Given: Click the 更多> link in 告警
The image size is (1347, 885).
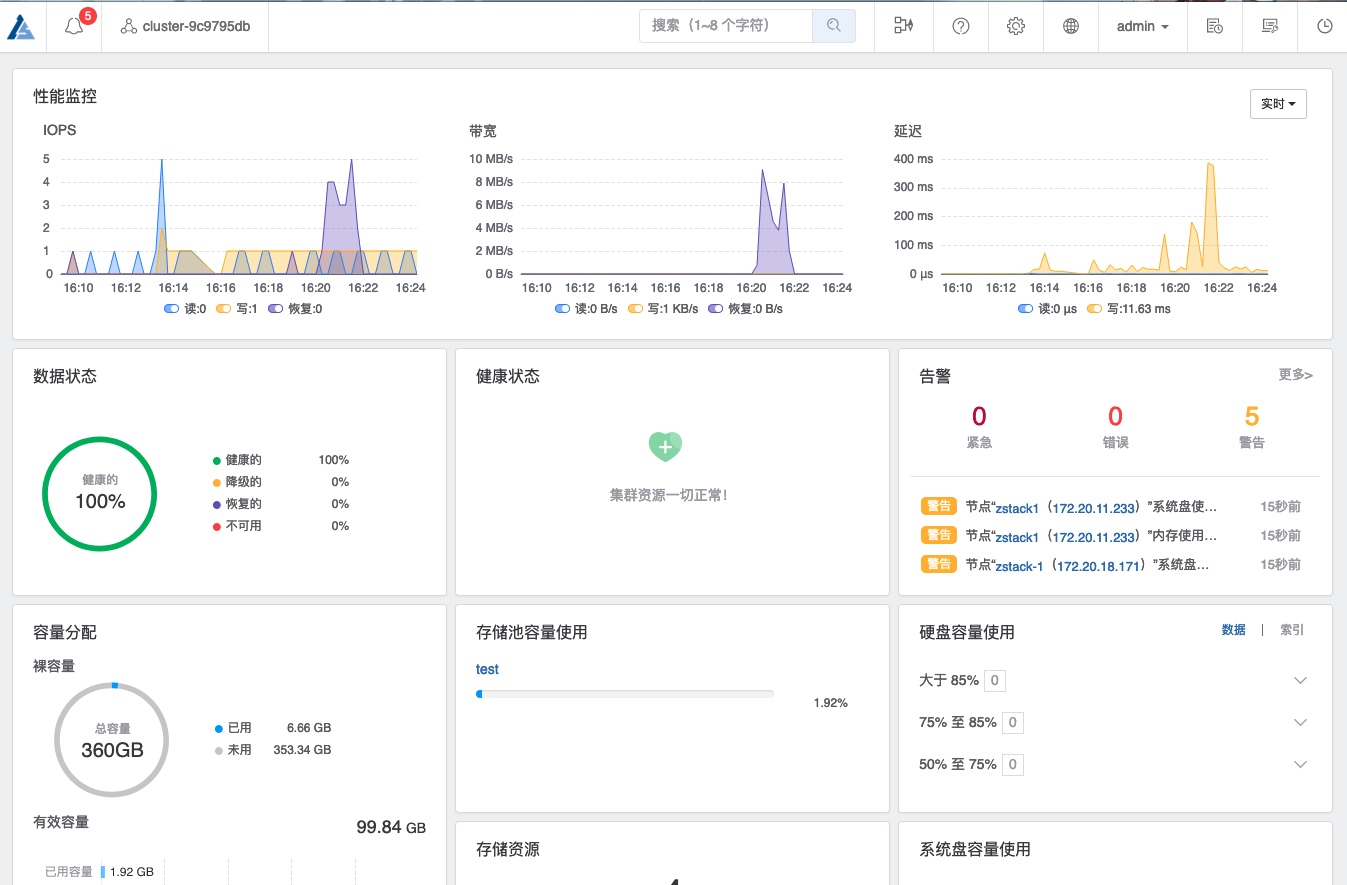Looking at the screenshot, I should (x=1295, y=375).
